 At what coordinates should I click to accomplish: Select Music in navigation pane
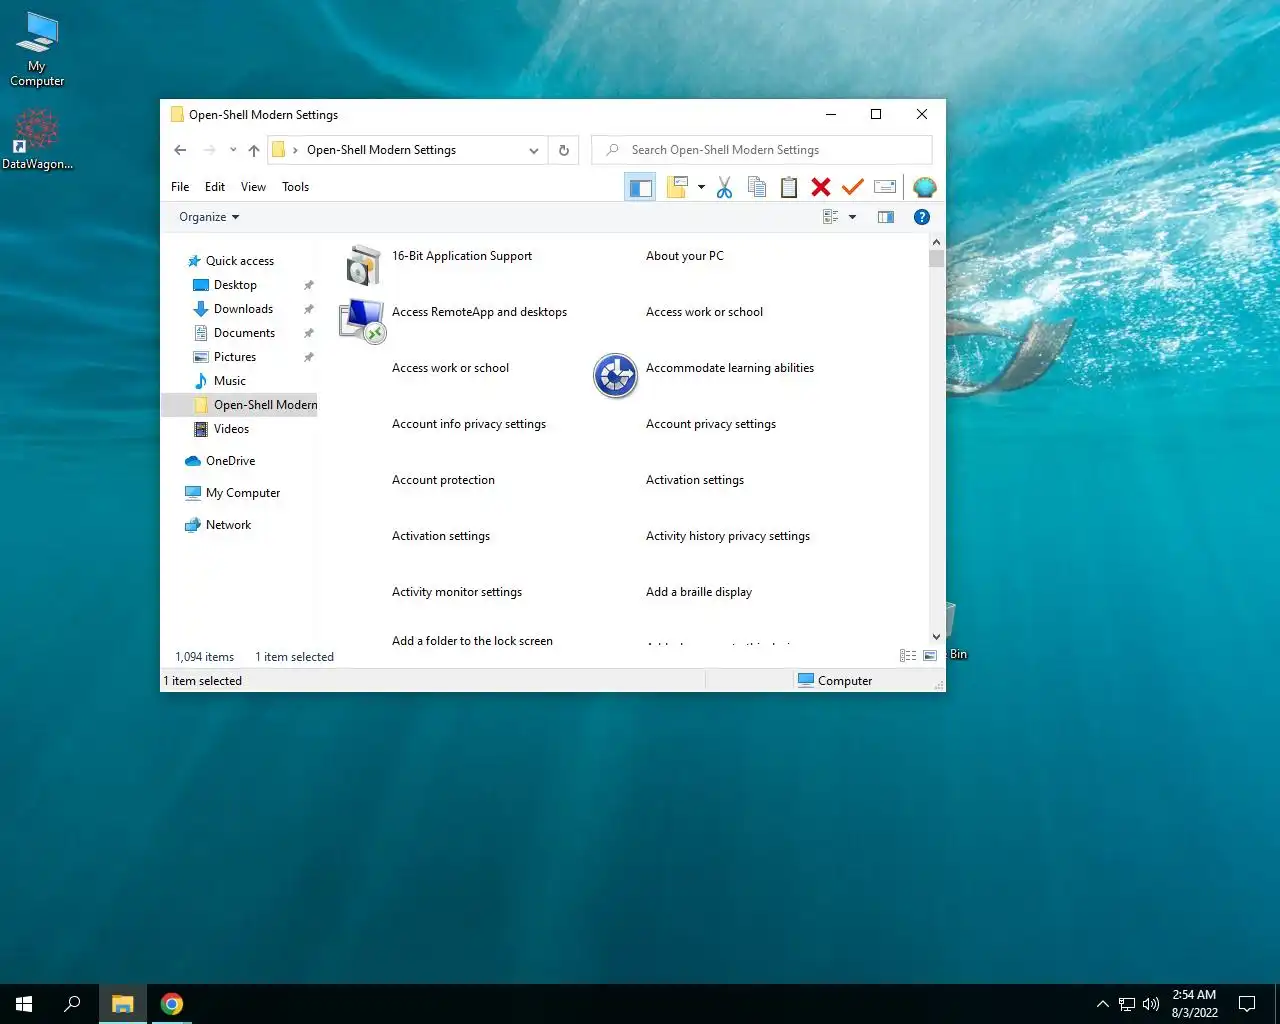pyautogui.click(x=229, y=381)
